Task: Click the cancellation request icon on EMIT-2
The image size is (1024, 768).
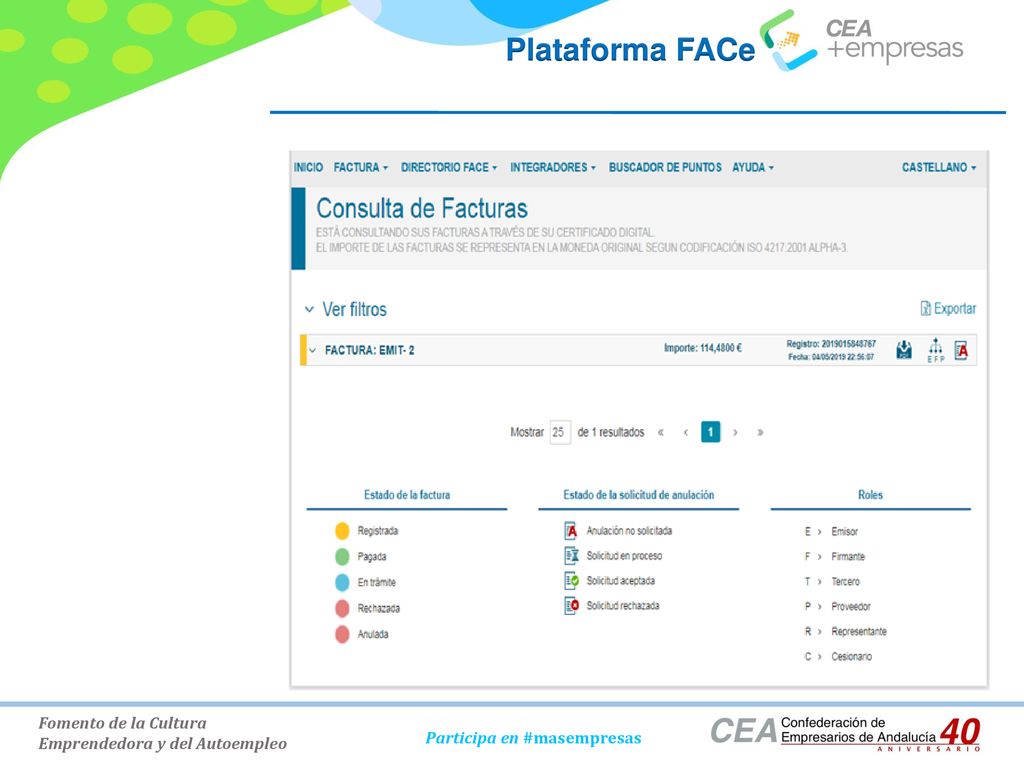Action: coord(961,351)
